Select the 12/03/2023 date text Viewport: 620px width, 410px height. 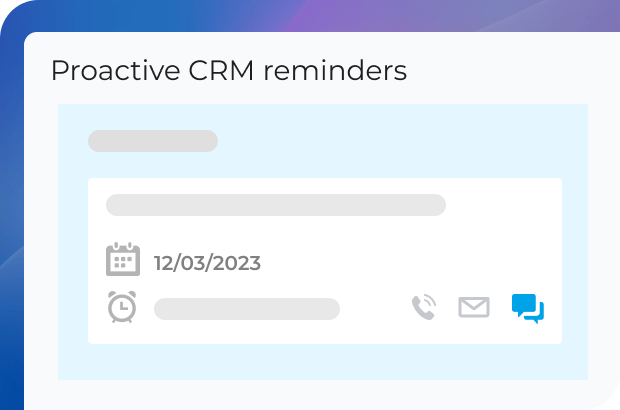(x=207, y=264)
